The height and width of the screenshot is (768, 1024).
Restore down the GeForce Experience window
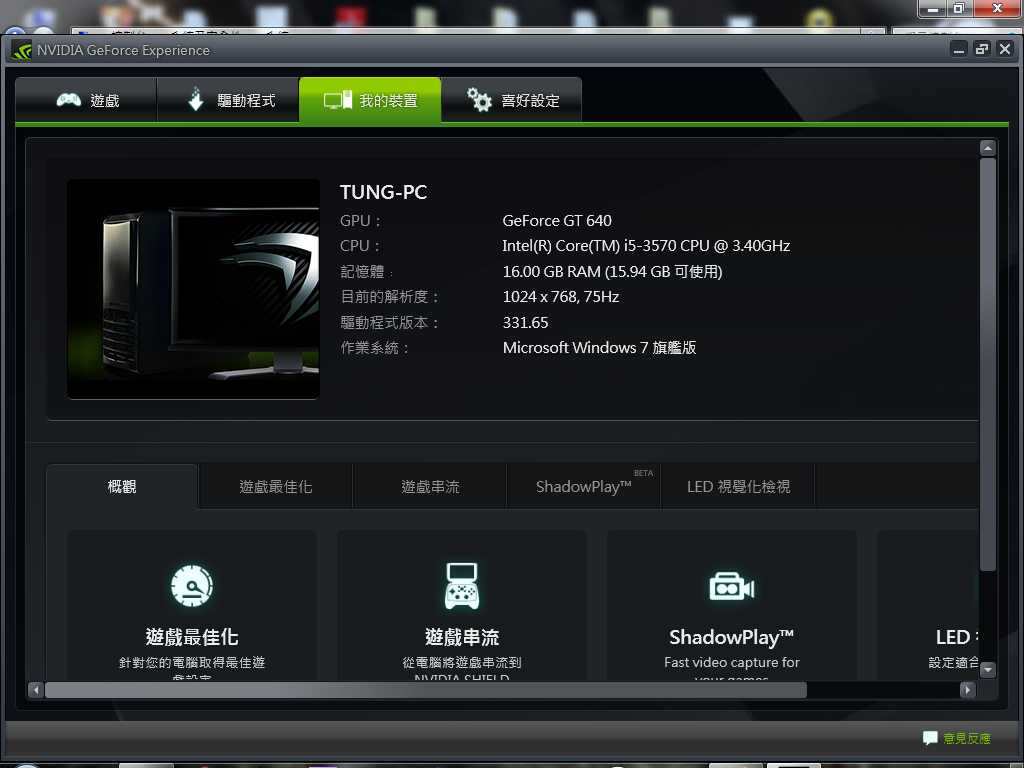[982, 49]
